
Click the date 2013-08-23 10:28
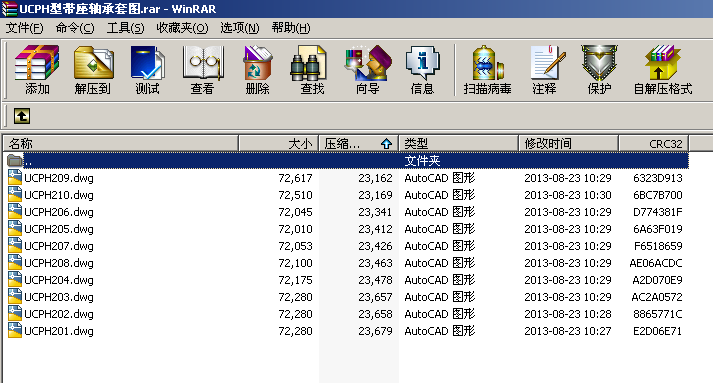568,314
